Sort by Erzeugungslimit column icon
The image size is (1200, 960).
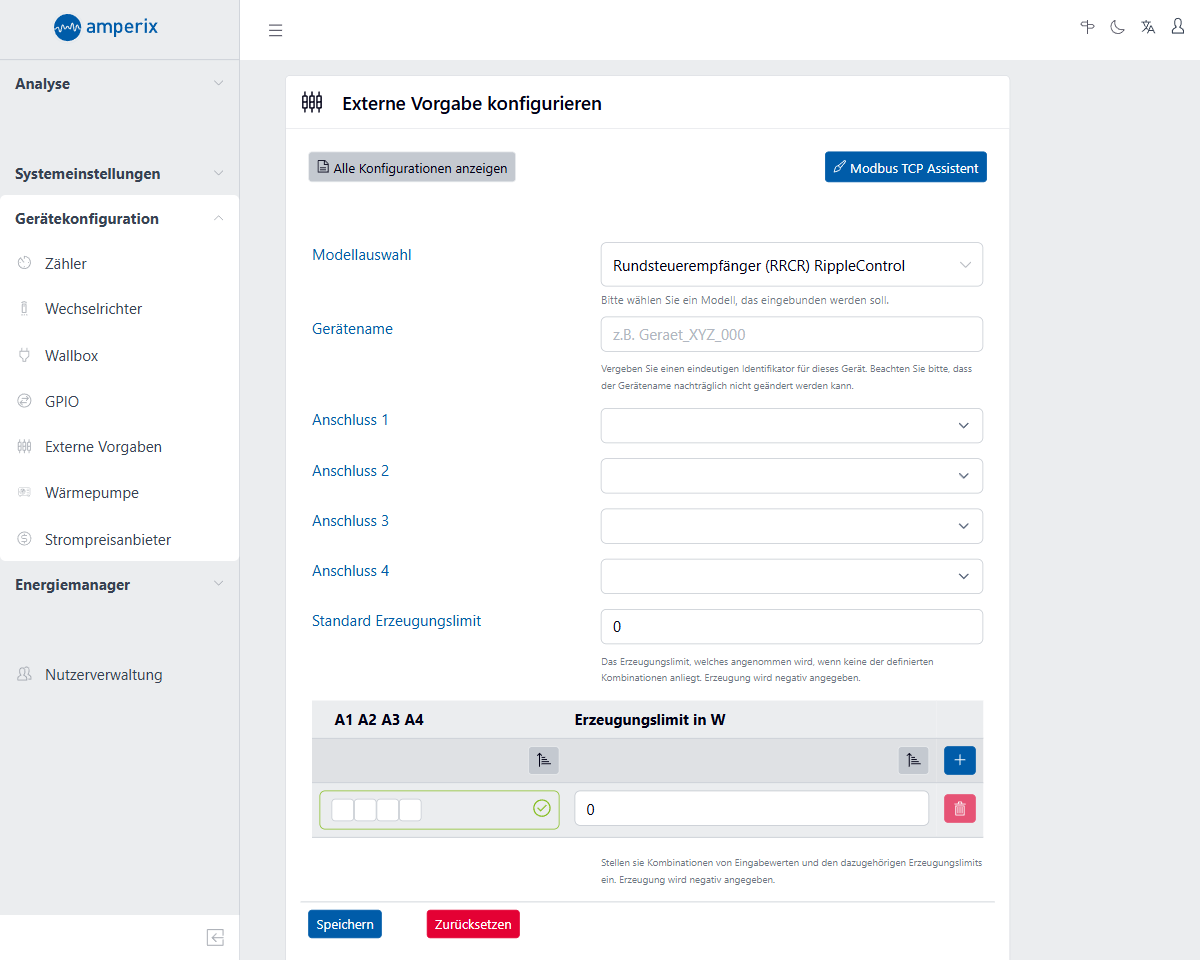912,760
